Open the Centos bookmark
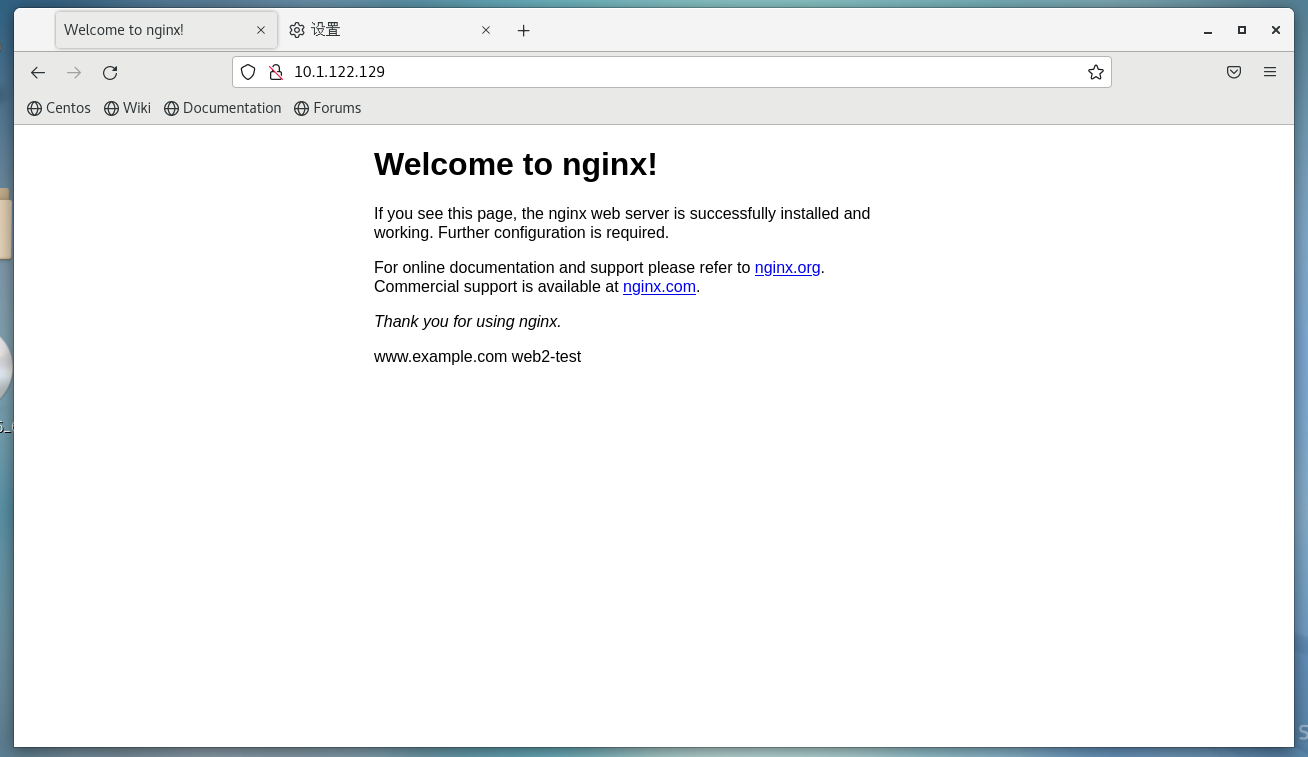This screenshot has height=757, width=1308. (x=59, y=108)
